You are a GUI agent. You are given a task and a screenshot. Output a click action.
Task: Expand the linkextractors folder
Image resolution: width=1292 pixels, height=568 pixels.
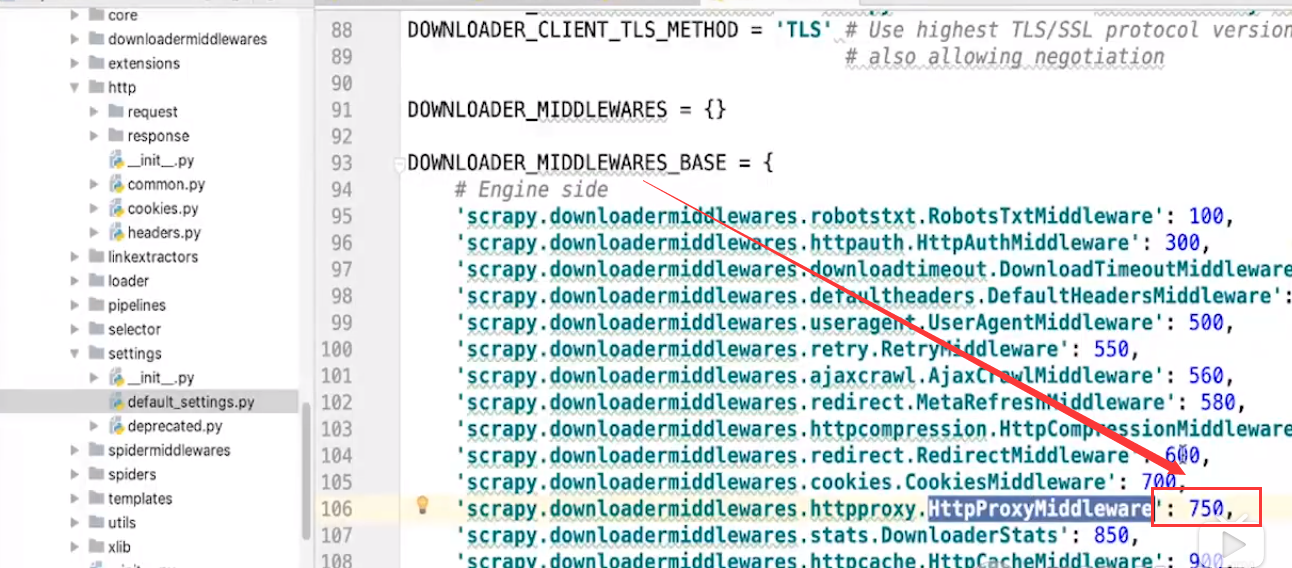pos(75,257)
